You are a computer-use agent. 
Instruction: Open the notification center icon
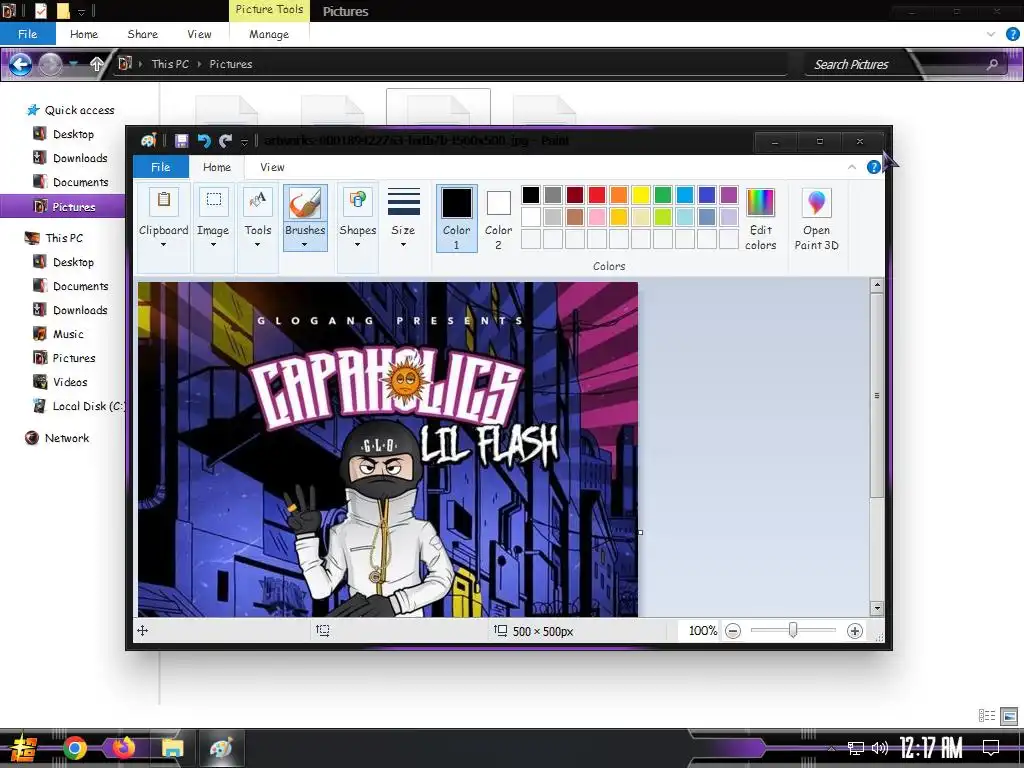click(991, 748)
